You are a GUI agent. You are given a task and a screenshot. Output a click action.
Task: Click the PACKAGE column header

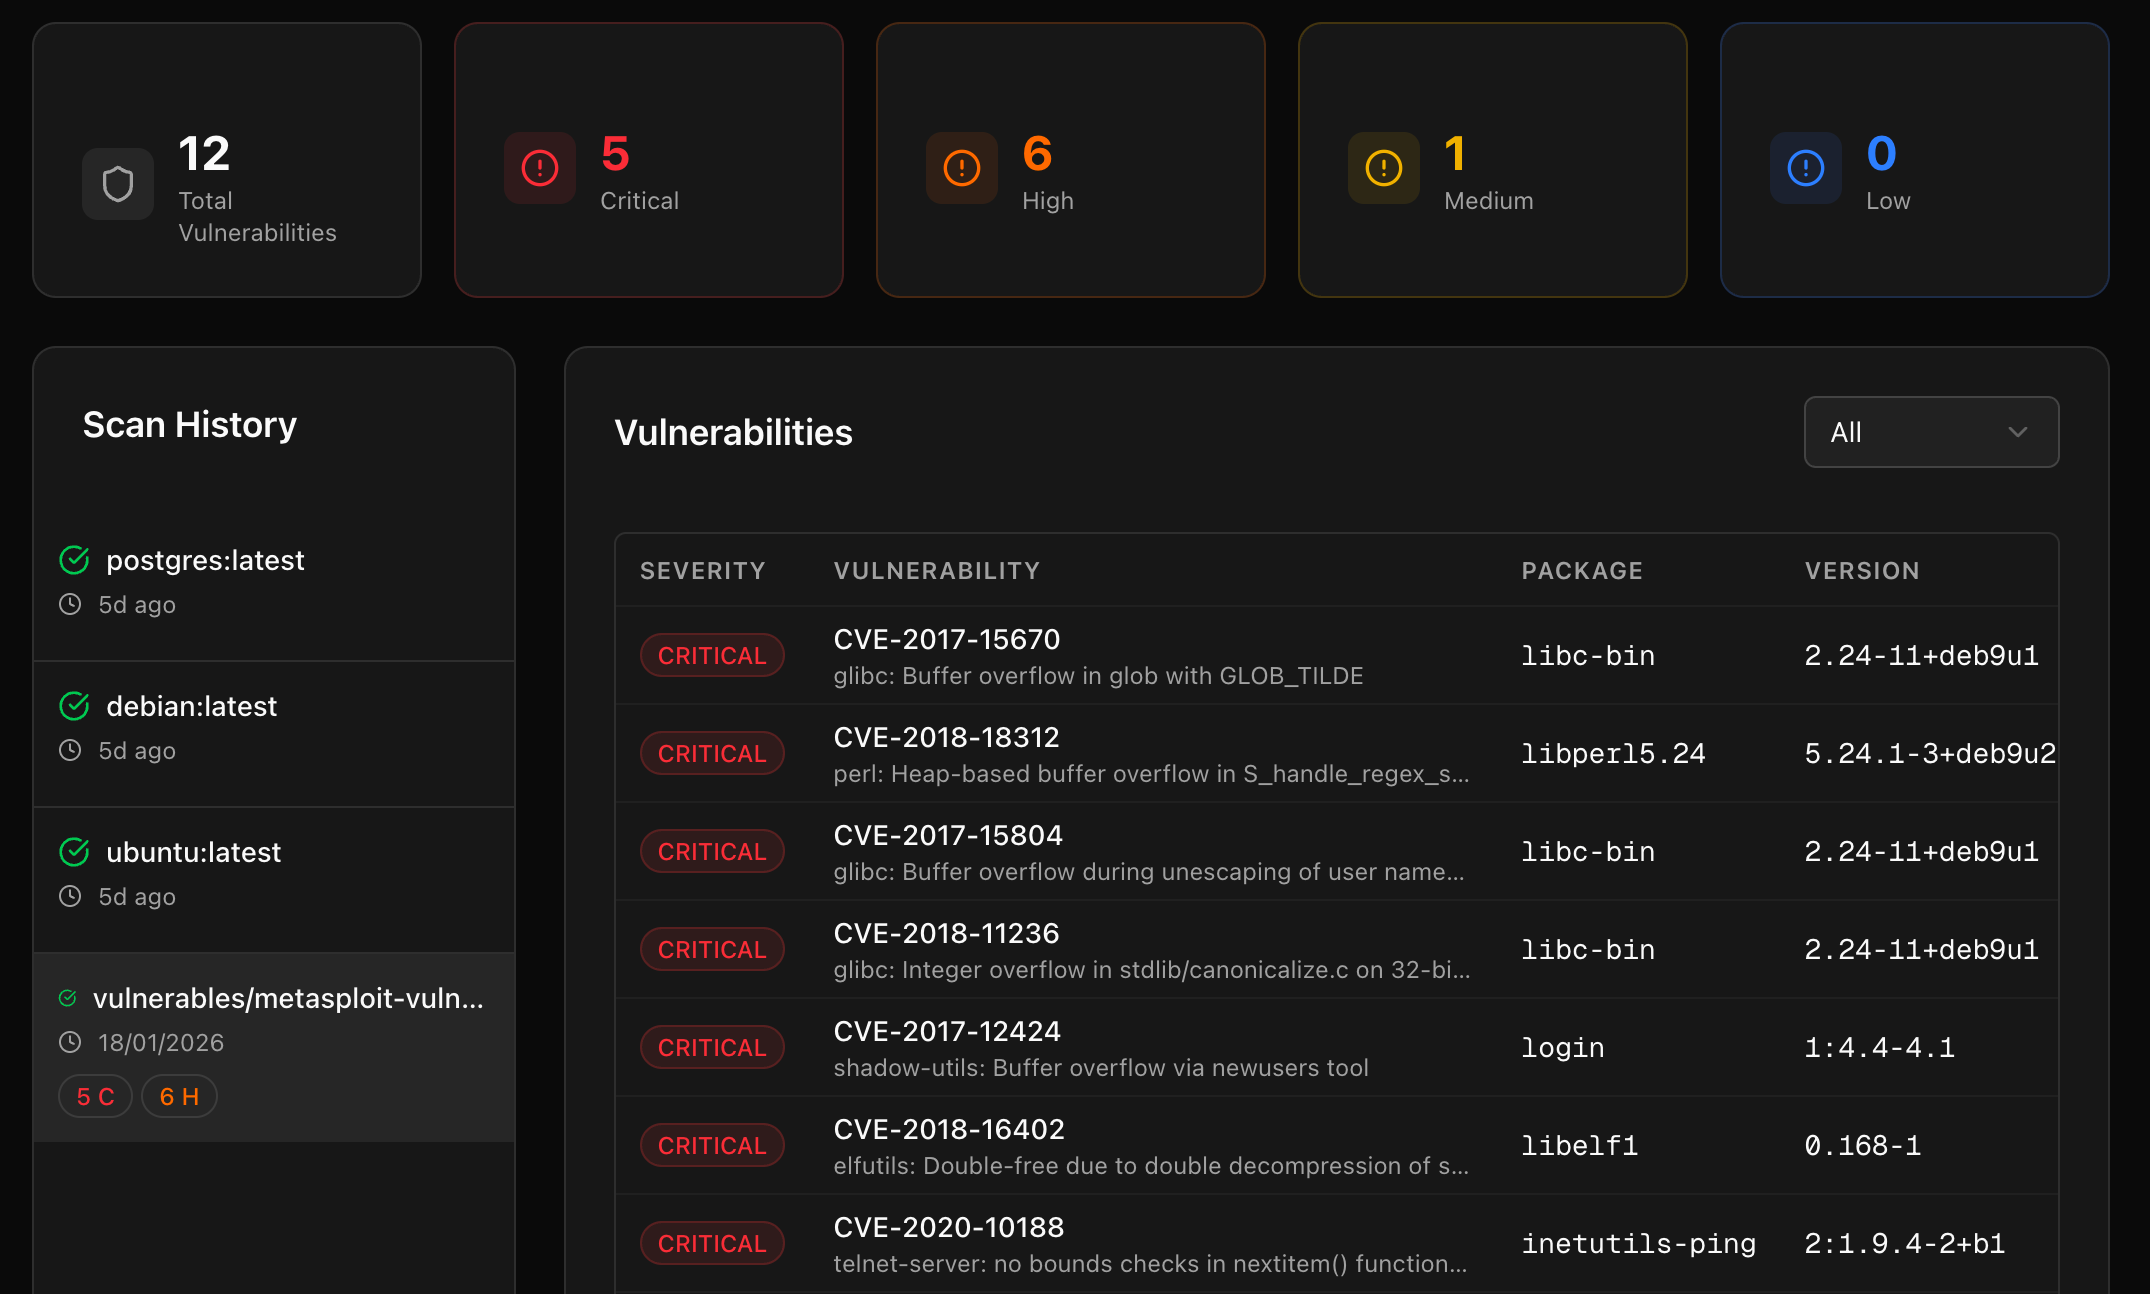click(1582, 570)
